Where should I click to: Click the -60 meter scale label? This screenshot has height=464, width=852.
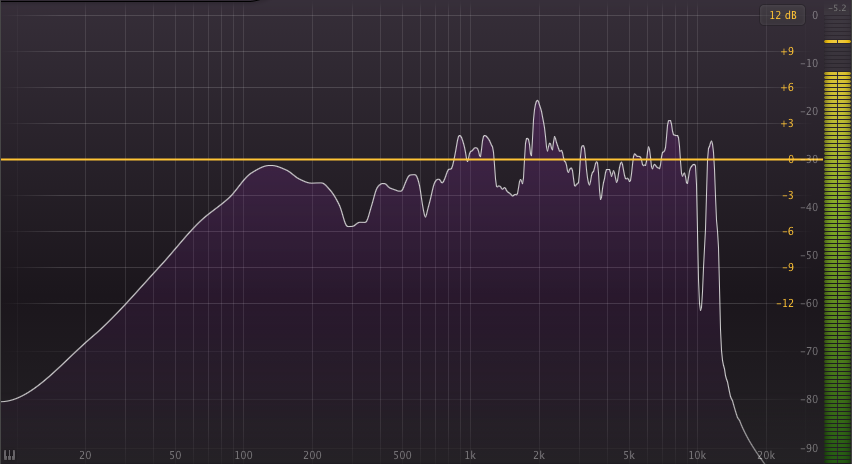click(809, 303)
